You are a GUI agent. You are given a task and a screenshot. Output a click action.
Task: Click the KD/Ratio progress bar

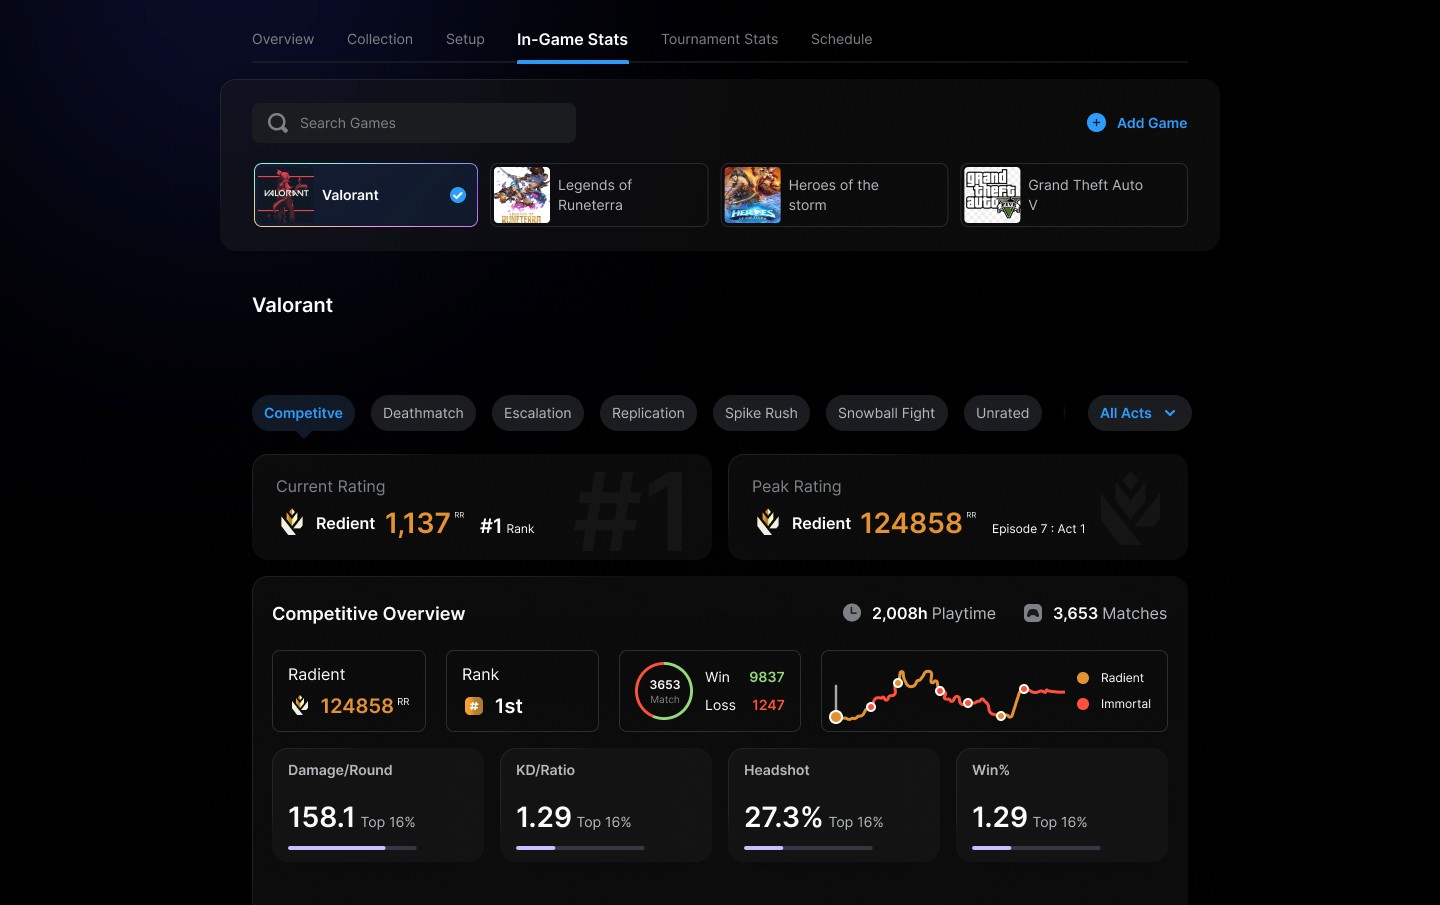click(x=580, y=848)
